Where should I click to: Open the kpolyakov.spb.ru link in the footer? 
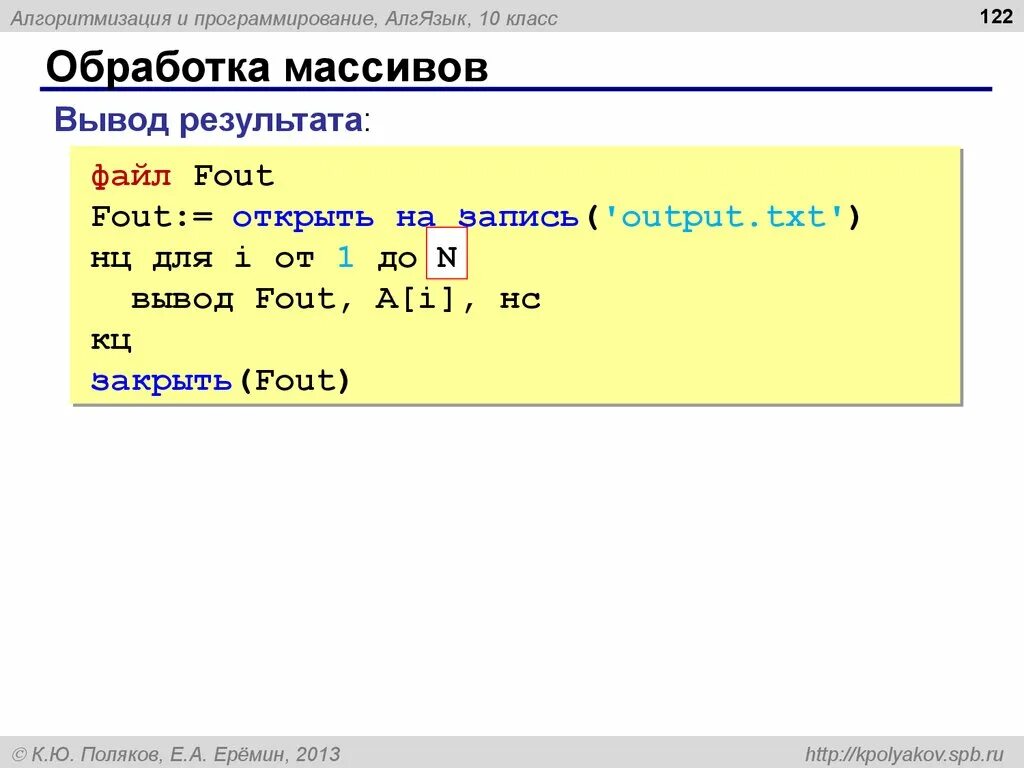pos(904,754)
